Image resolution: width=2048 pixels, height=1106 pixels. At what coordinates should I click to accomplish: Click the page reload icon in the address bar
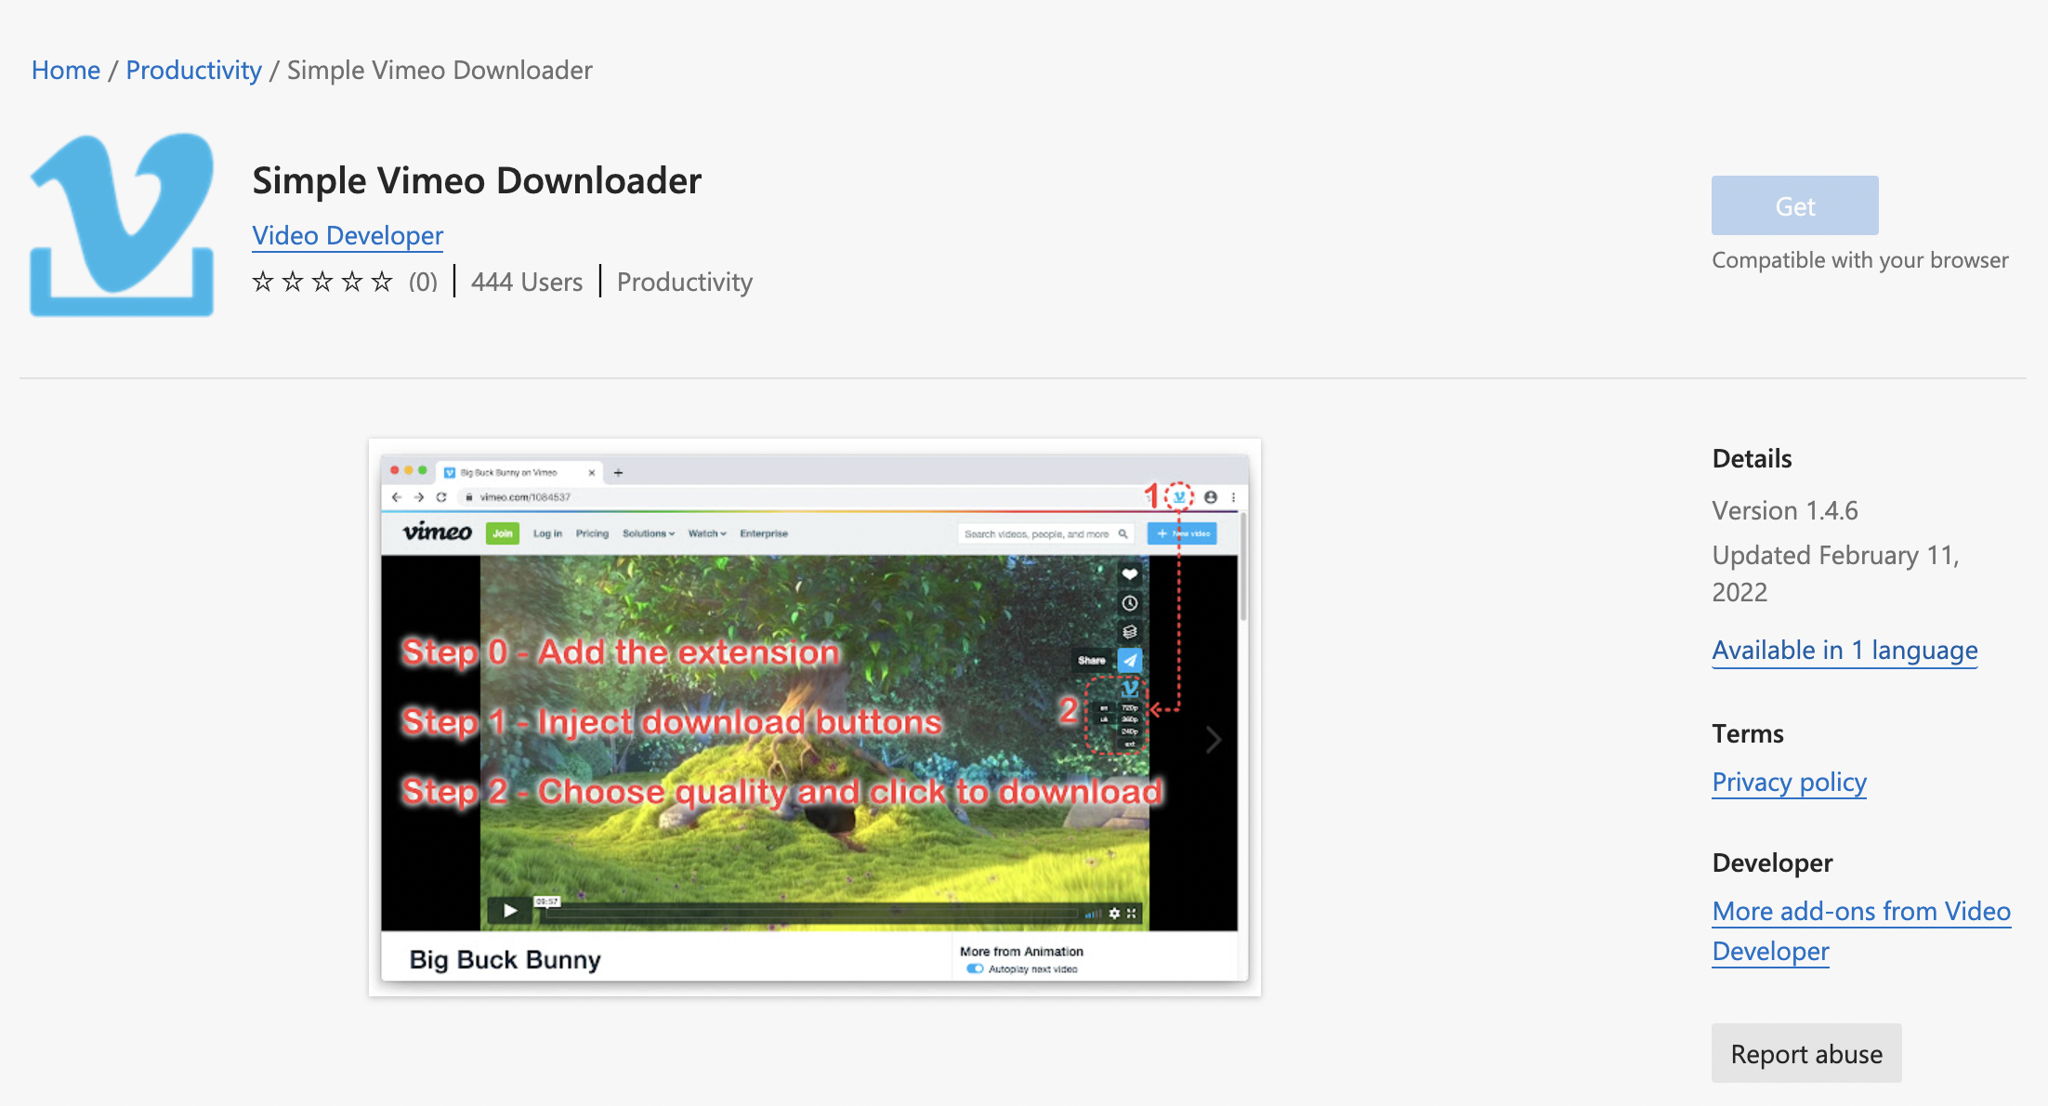(443, 497)
